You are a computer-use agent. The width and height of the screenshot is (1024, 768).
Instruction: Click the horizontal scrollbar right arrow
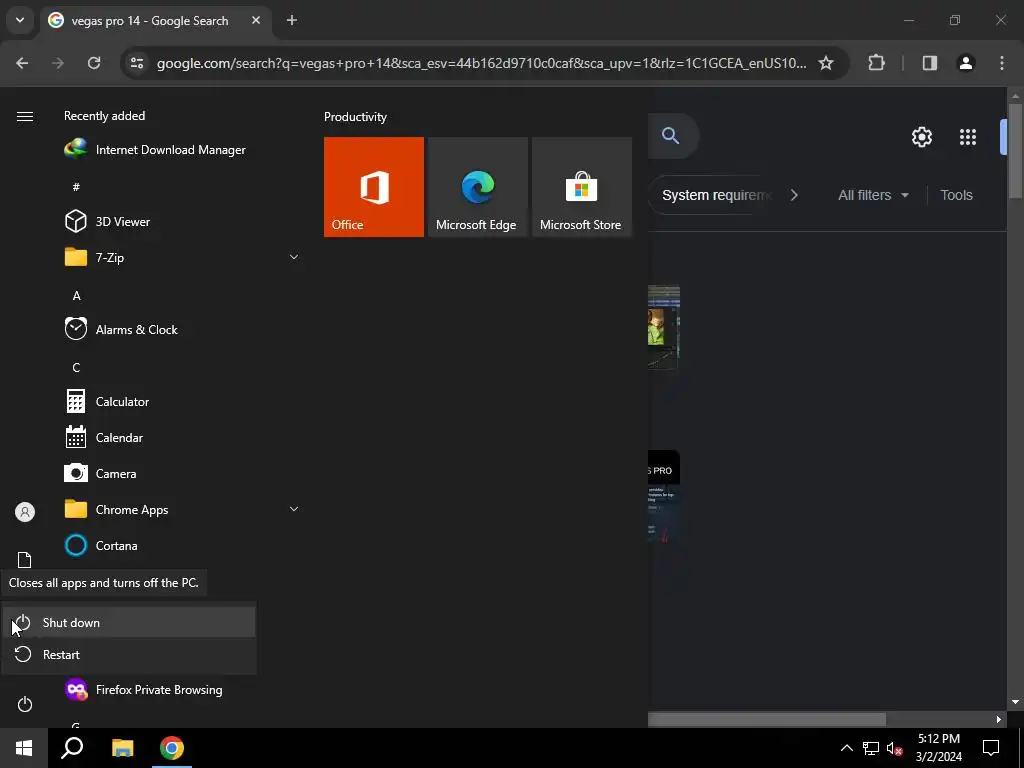(x=998, y=720)
